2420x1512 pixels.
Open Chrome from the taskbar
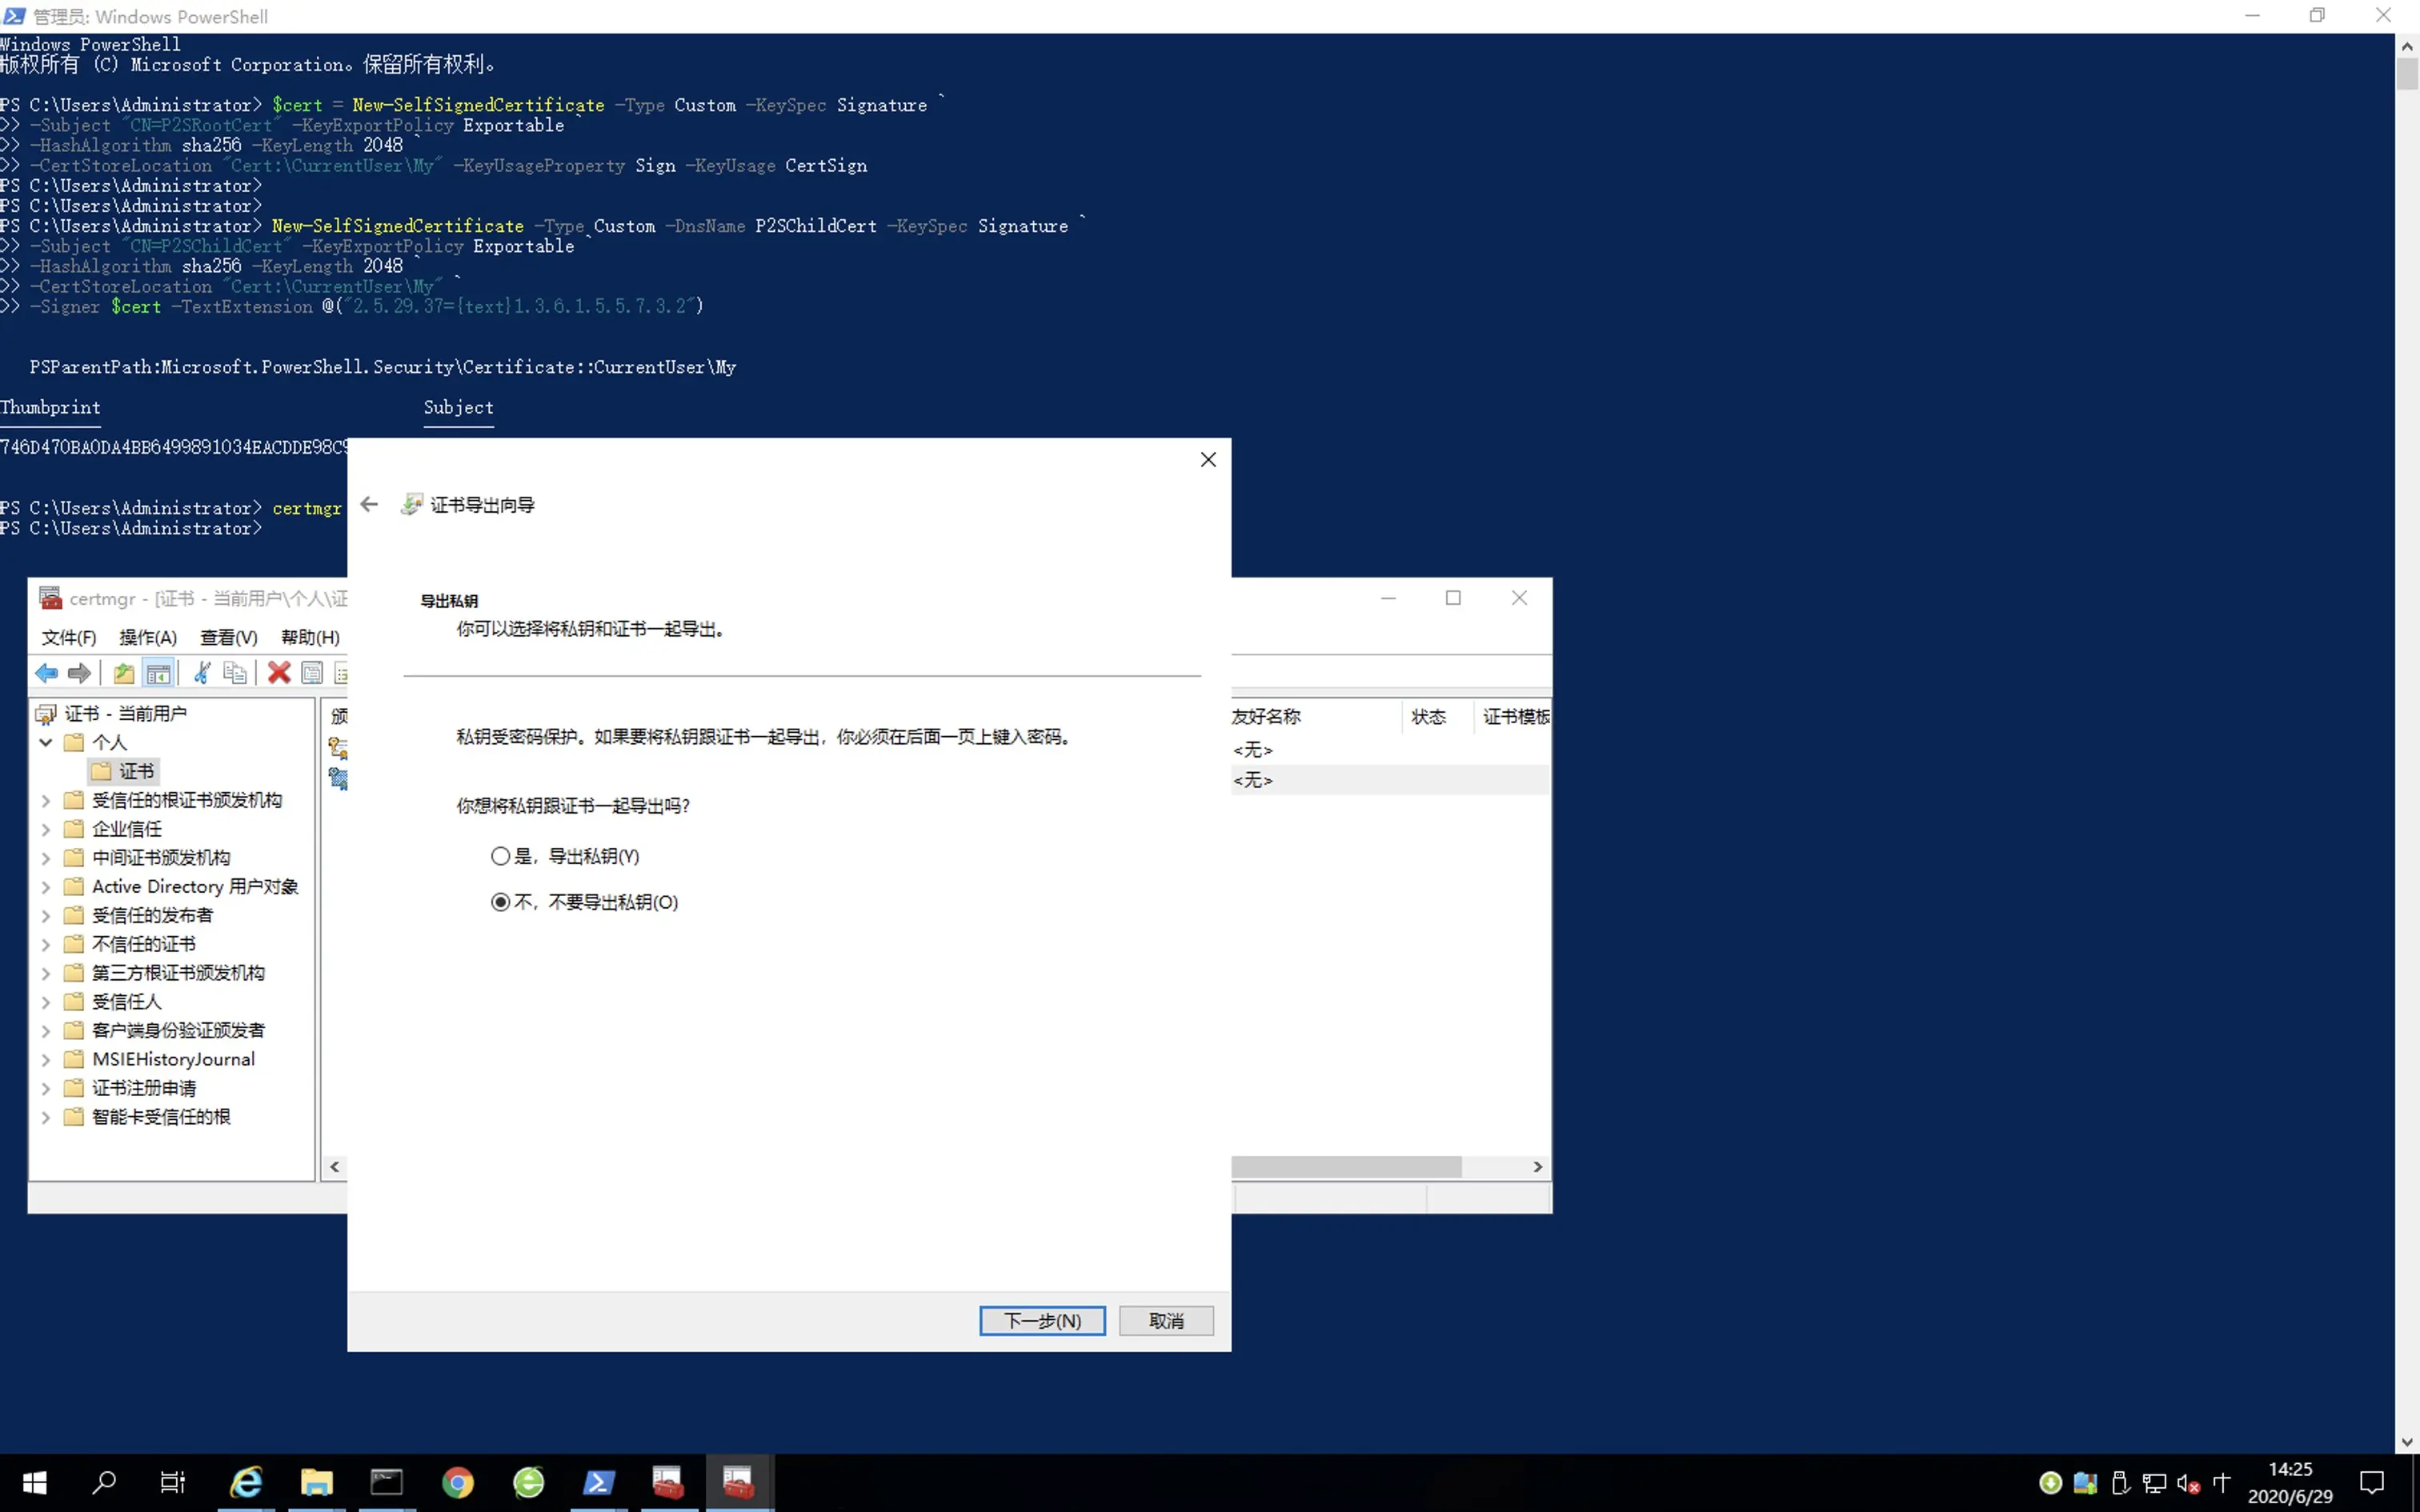point(458,1482)
